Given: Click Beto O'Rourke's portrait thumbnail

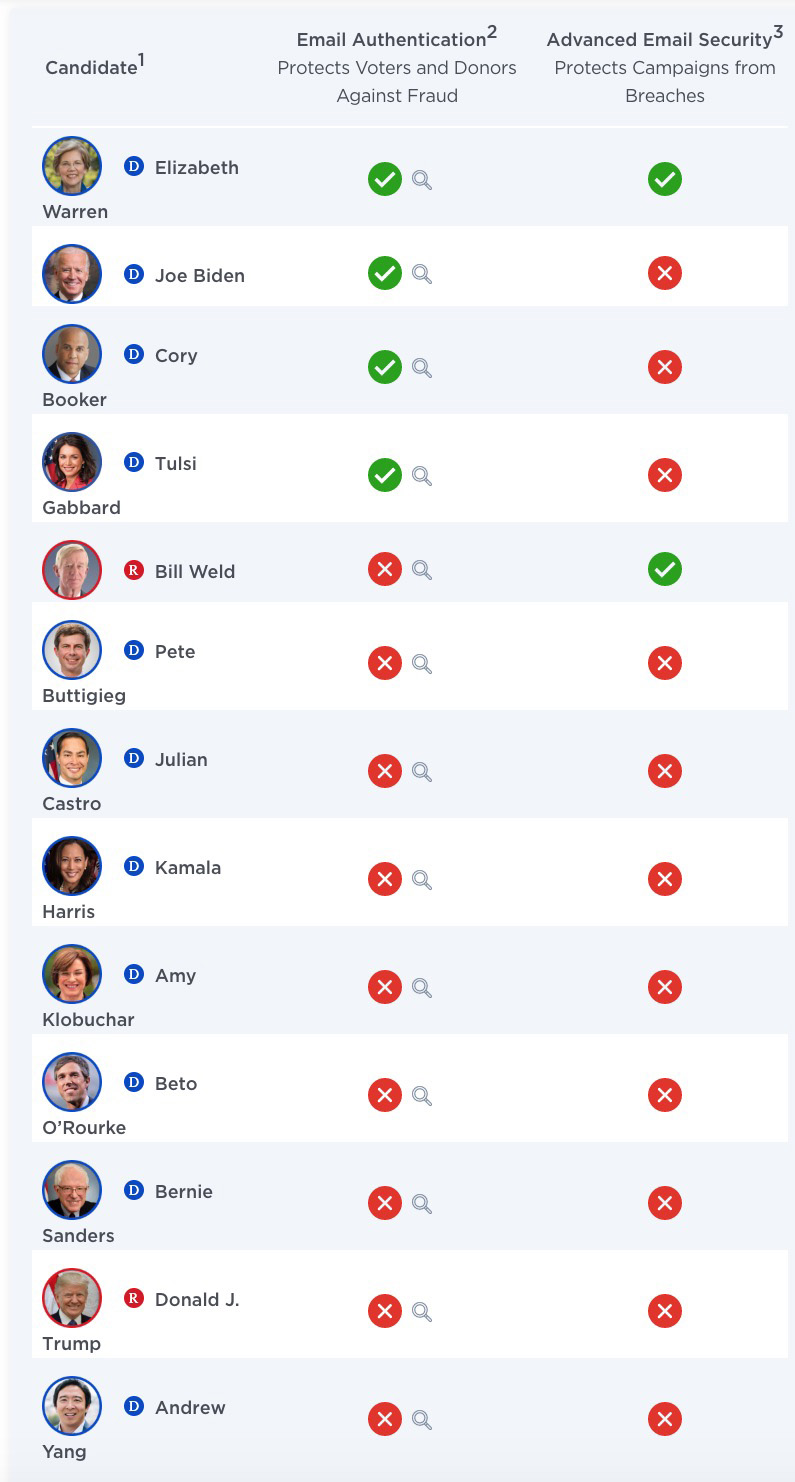Looking at the screenshot, I should [72, 1082].
